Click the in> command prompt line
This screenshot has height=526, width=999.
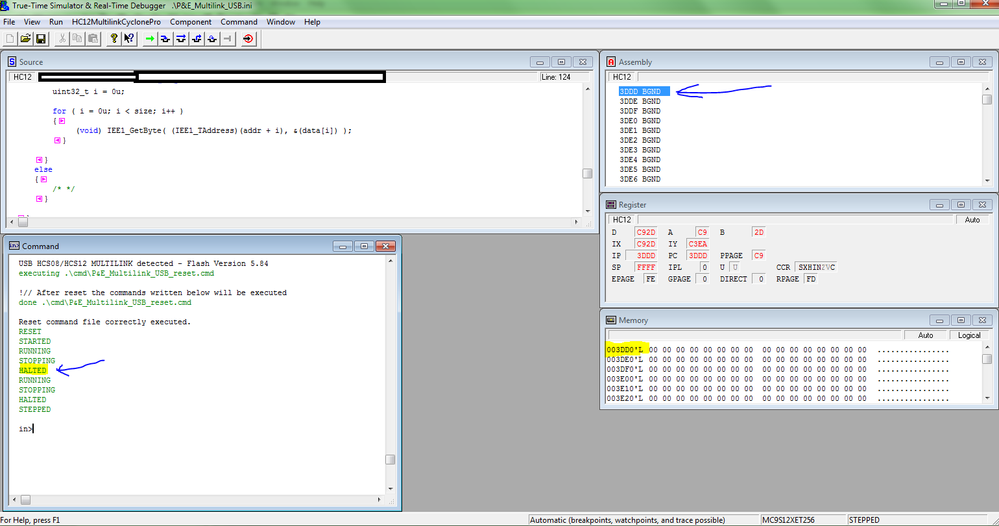(25, 429)
